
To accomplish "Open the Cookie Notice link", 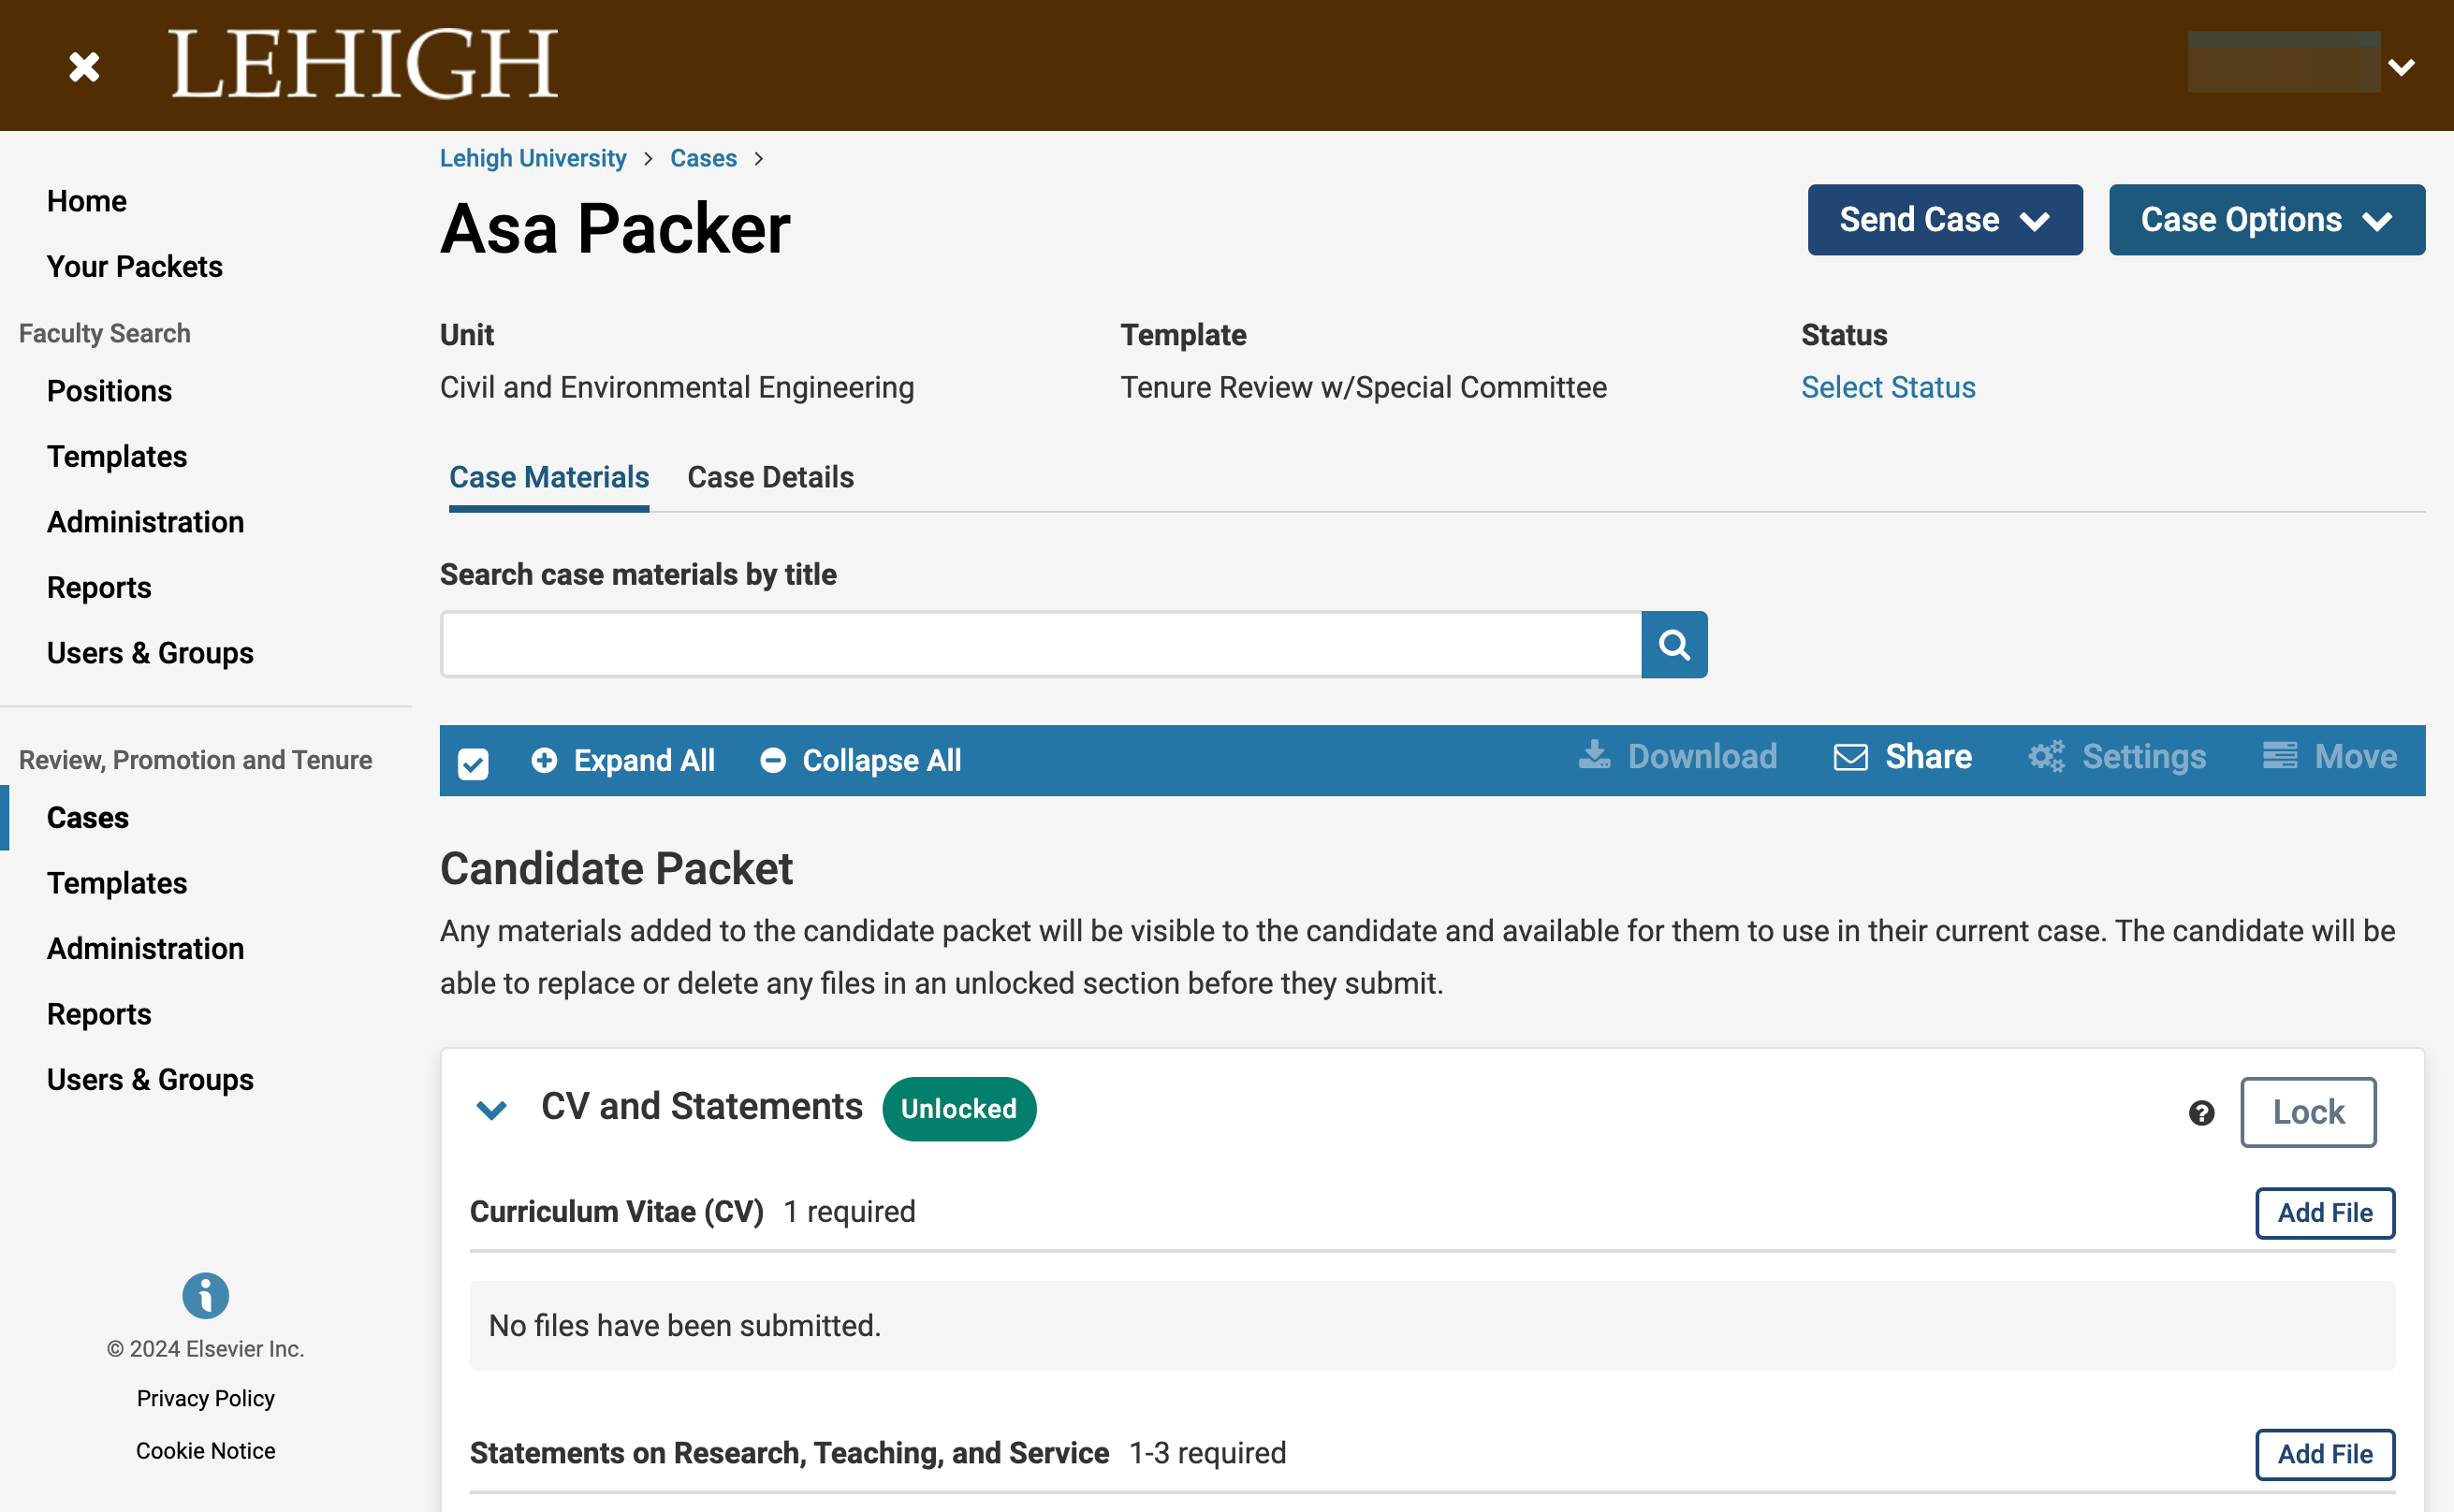I will tap(205, 1451).
